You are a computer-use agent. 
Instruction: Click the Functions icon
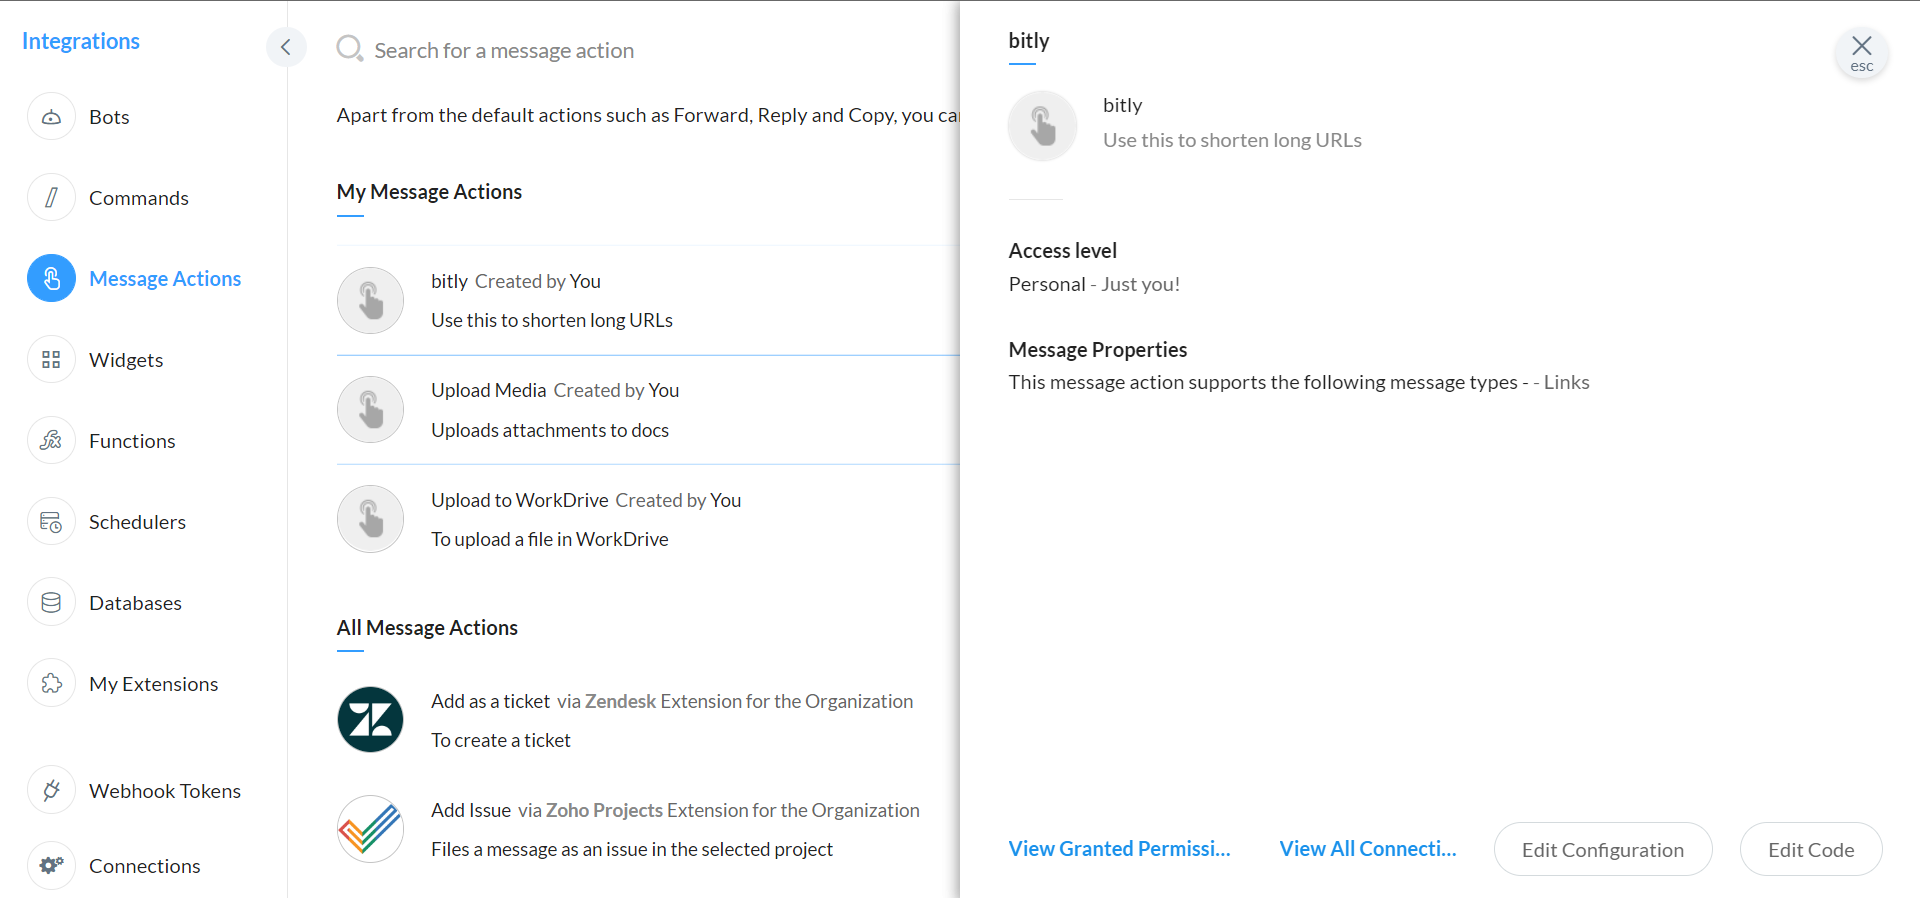tap(51, 441)
